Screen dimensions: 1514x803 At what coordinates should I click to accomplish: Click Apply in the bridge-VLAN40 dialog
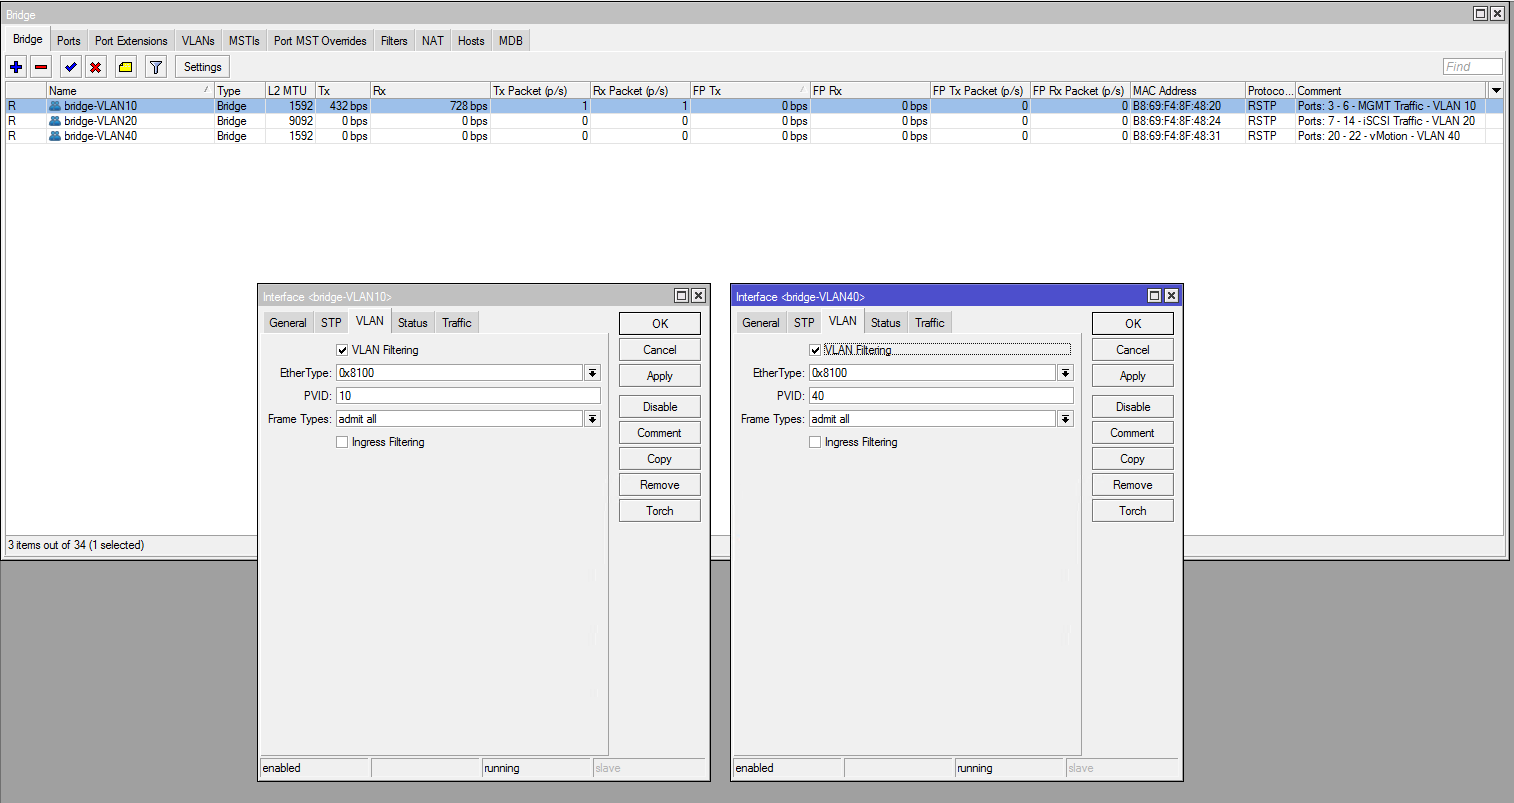pyautogui.click(x=1132, y=376)
